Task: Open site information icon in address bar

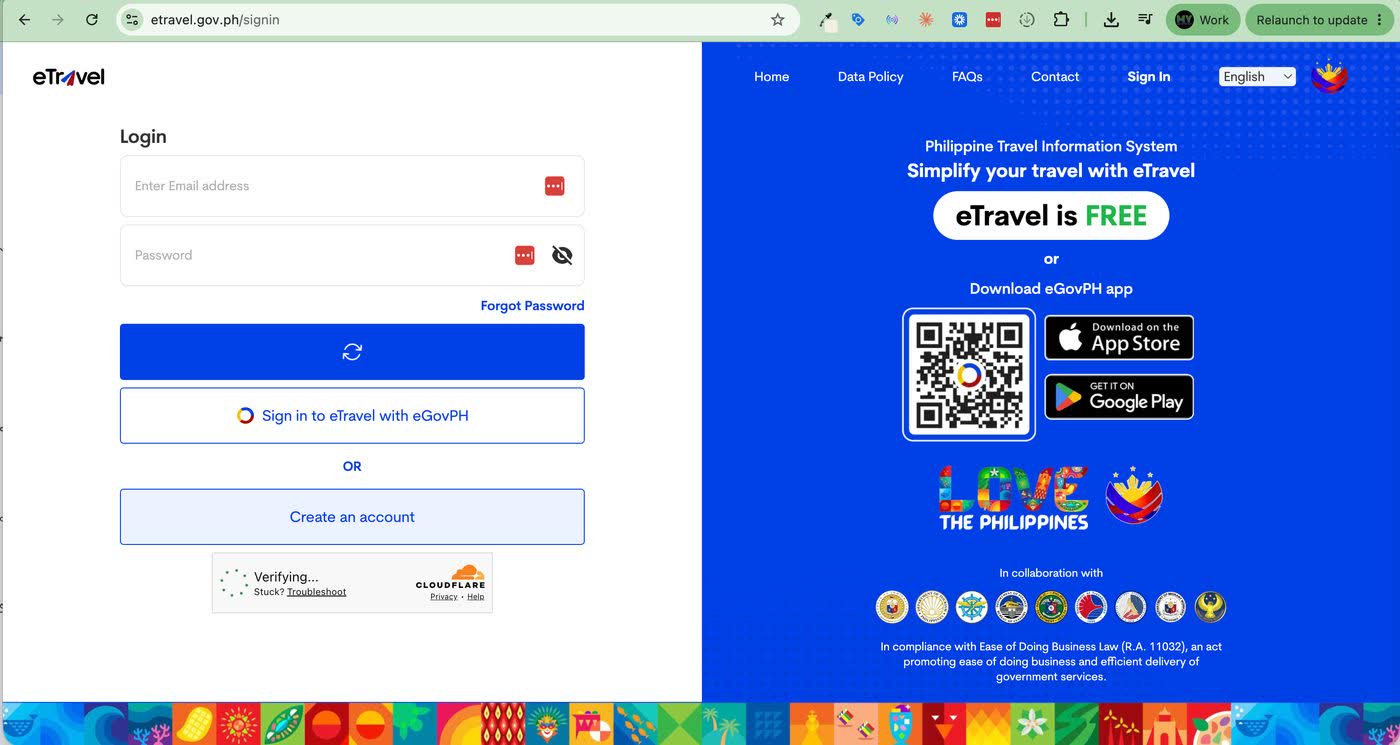Action: [132, 20]
